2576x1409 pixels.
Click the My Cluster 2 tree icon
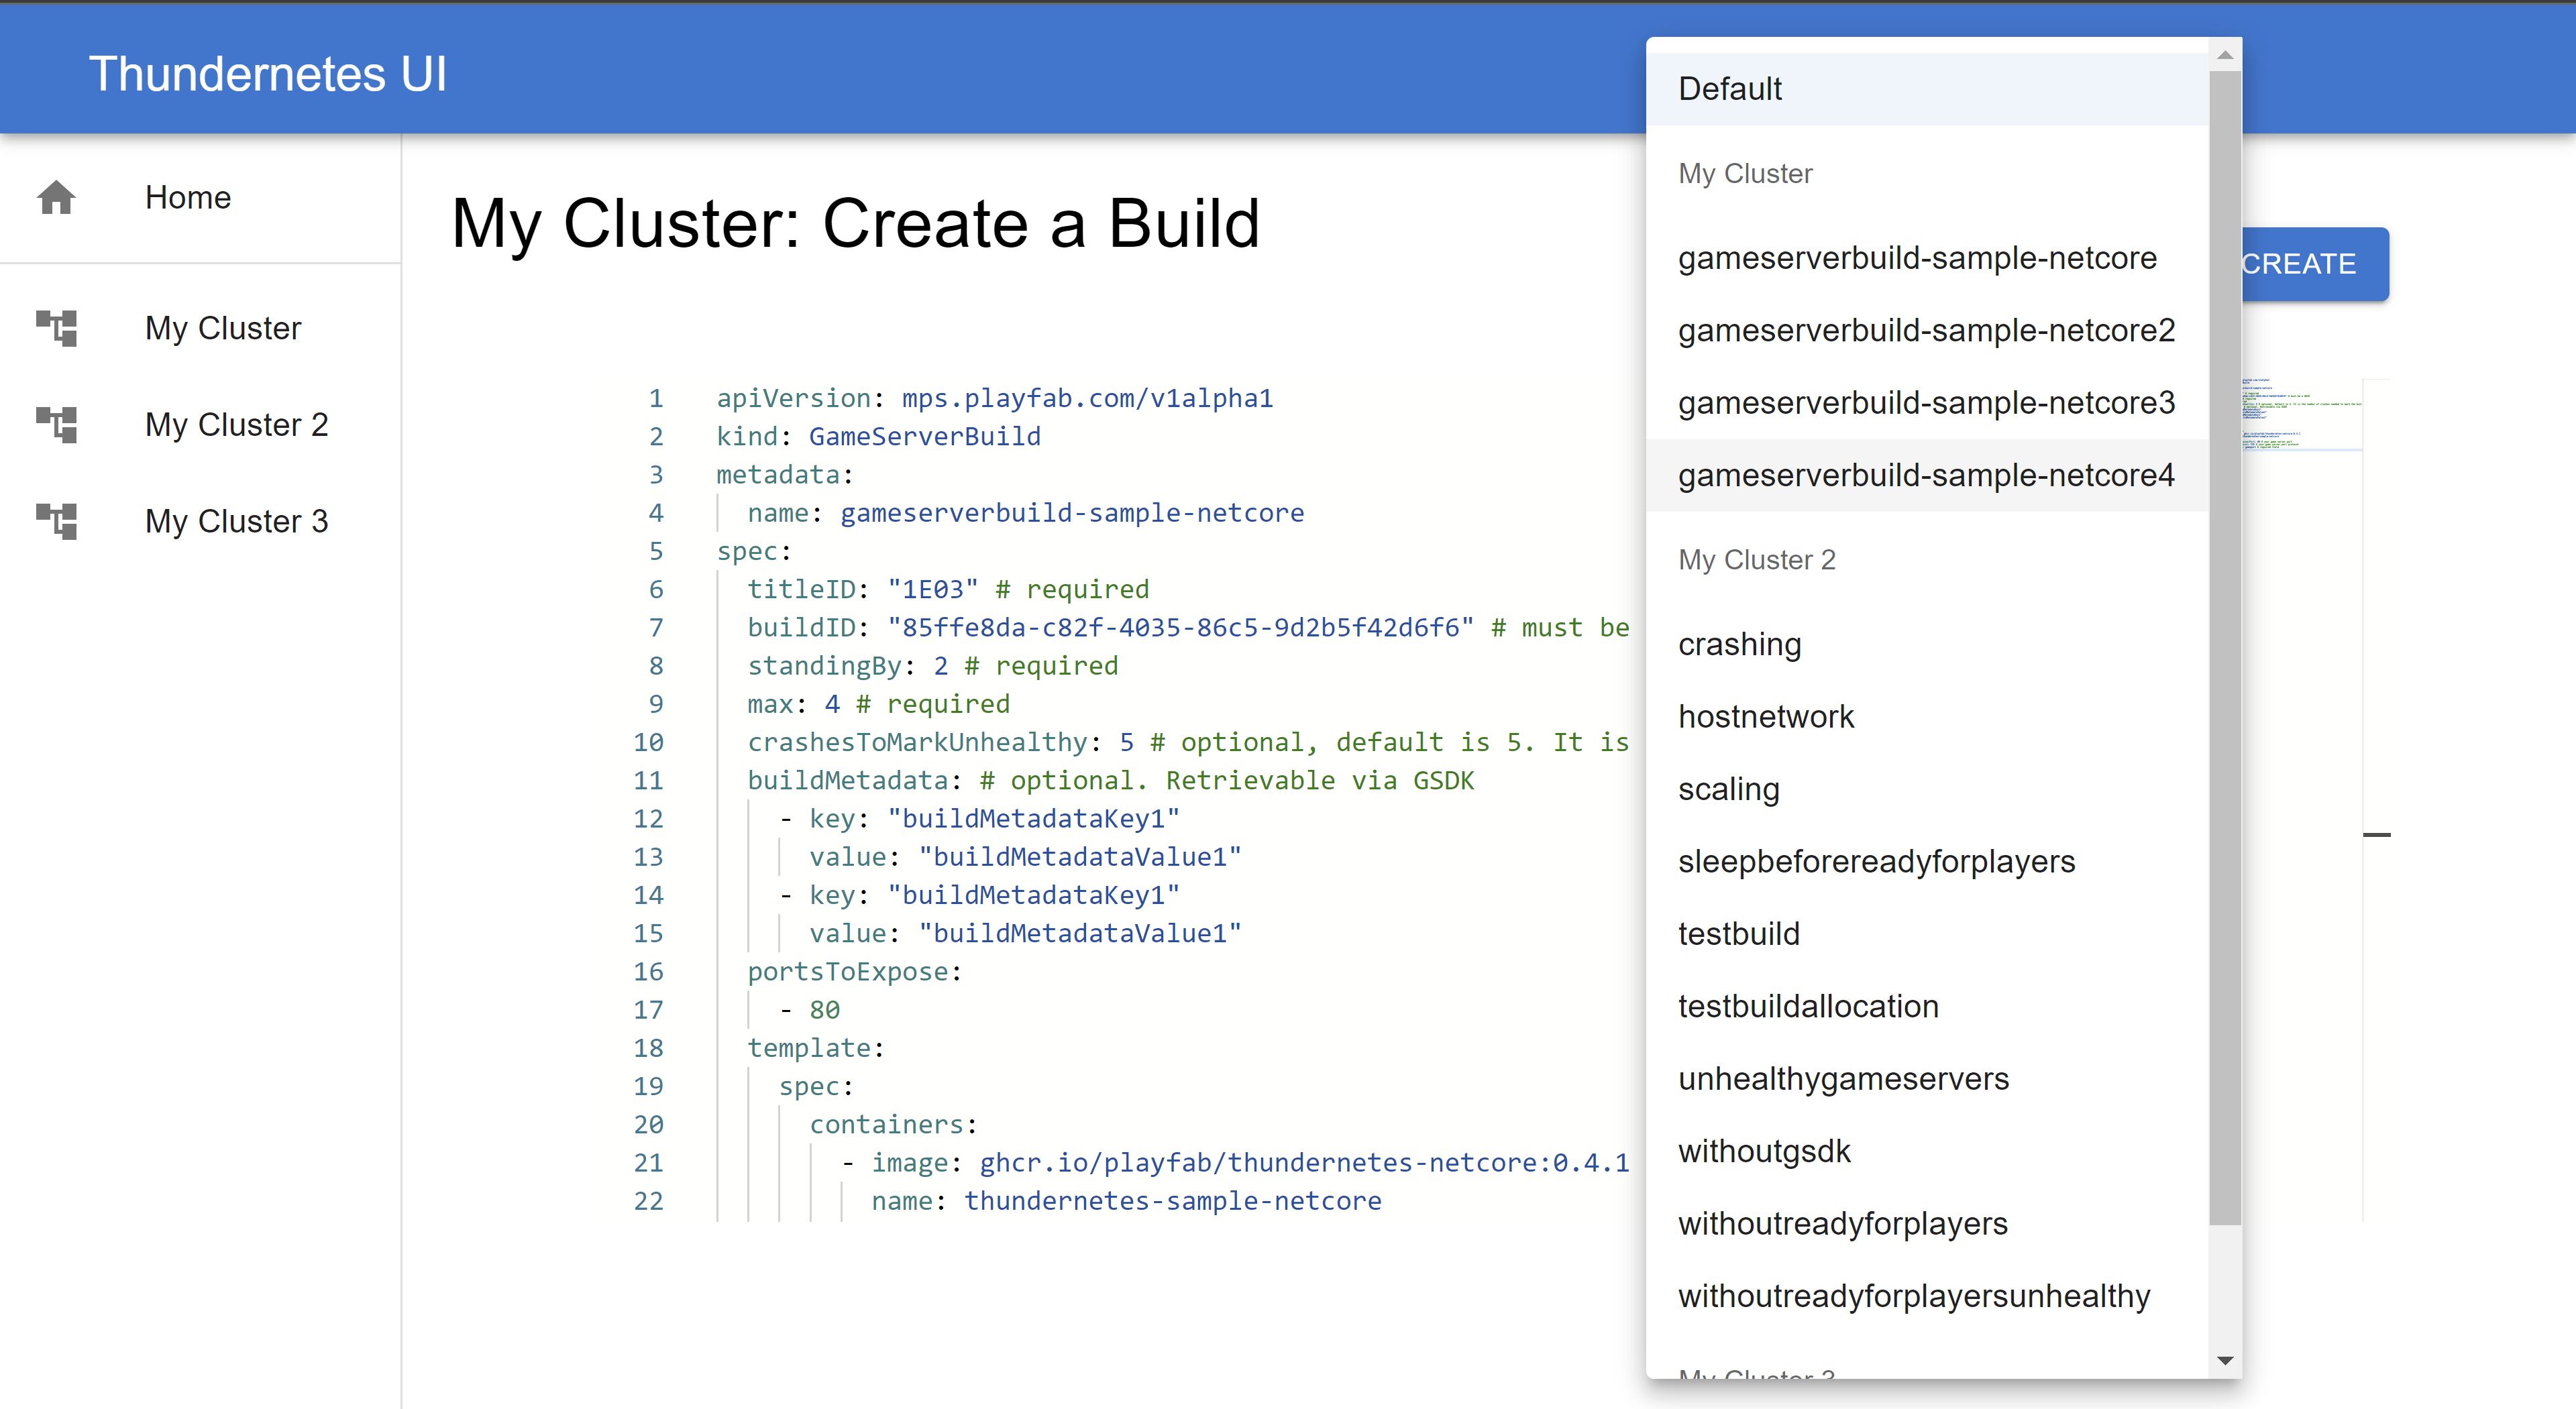coord(56,424)
